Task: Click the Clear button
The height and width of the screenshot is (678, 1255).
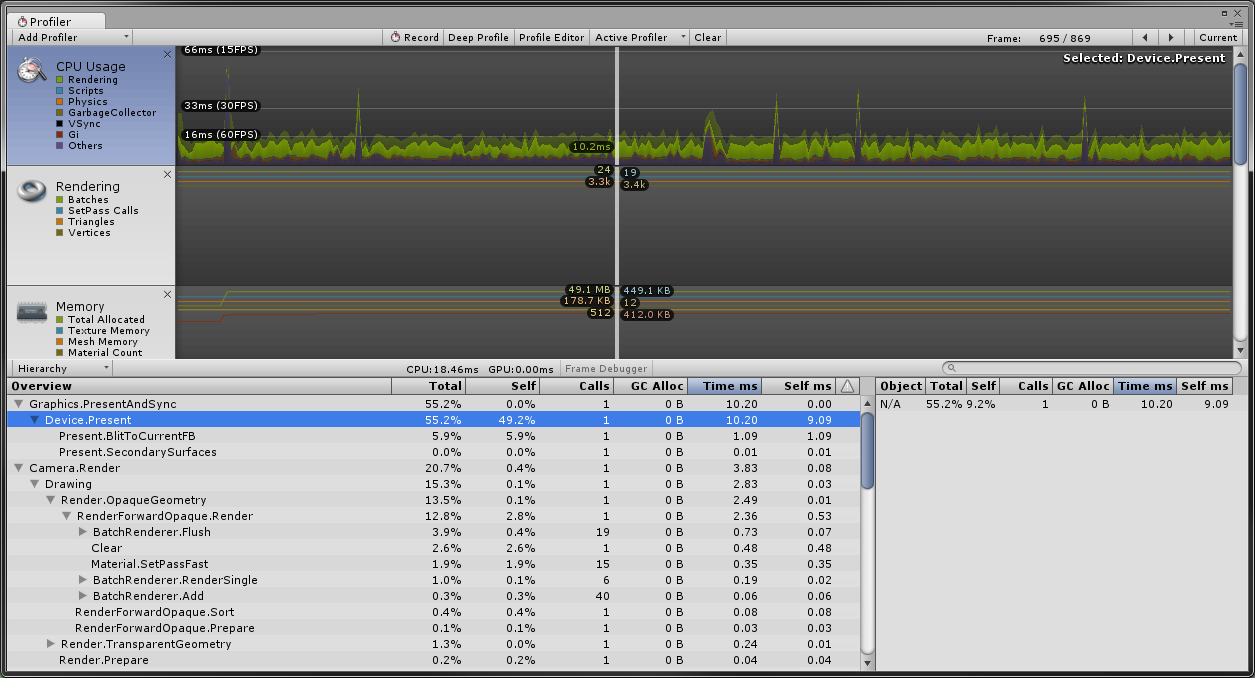Action: pos(707,37)
